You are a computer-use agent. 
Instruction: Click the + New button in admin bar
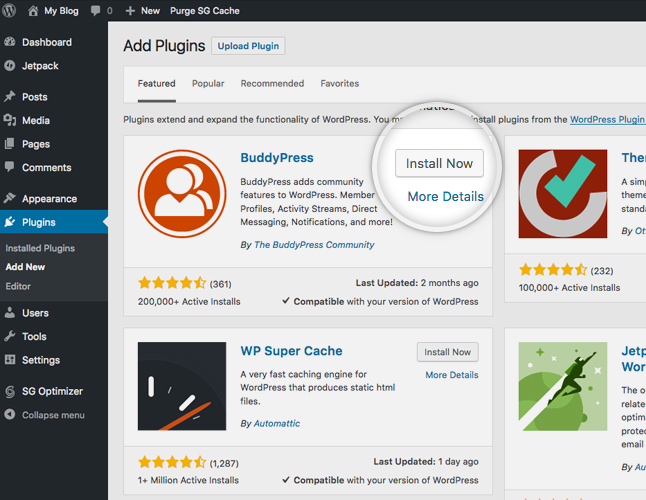tap(142, 10)
